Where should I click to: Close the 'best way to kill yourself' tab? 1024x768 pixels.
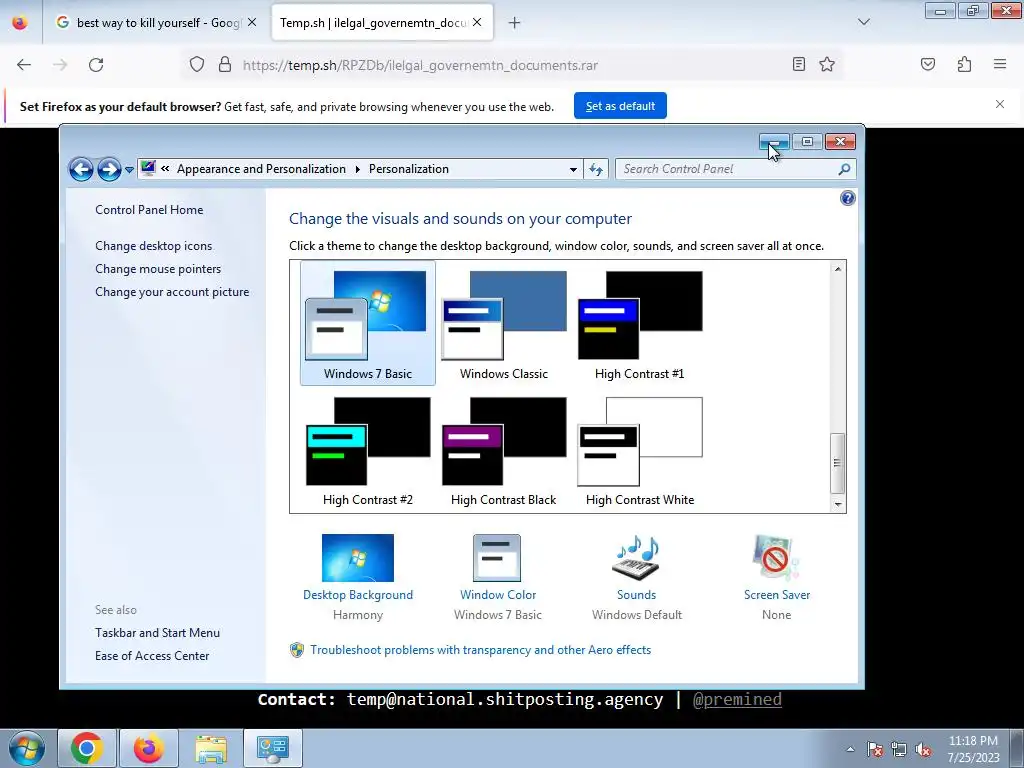pos(252,22)
